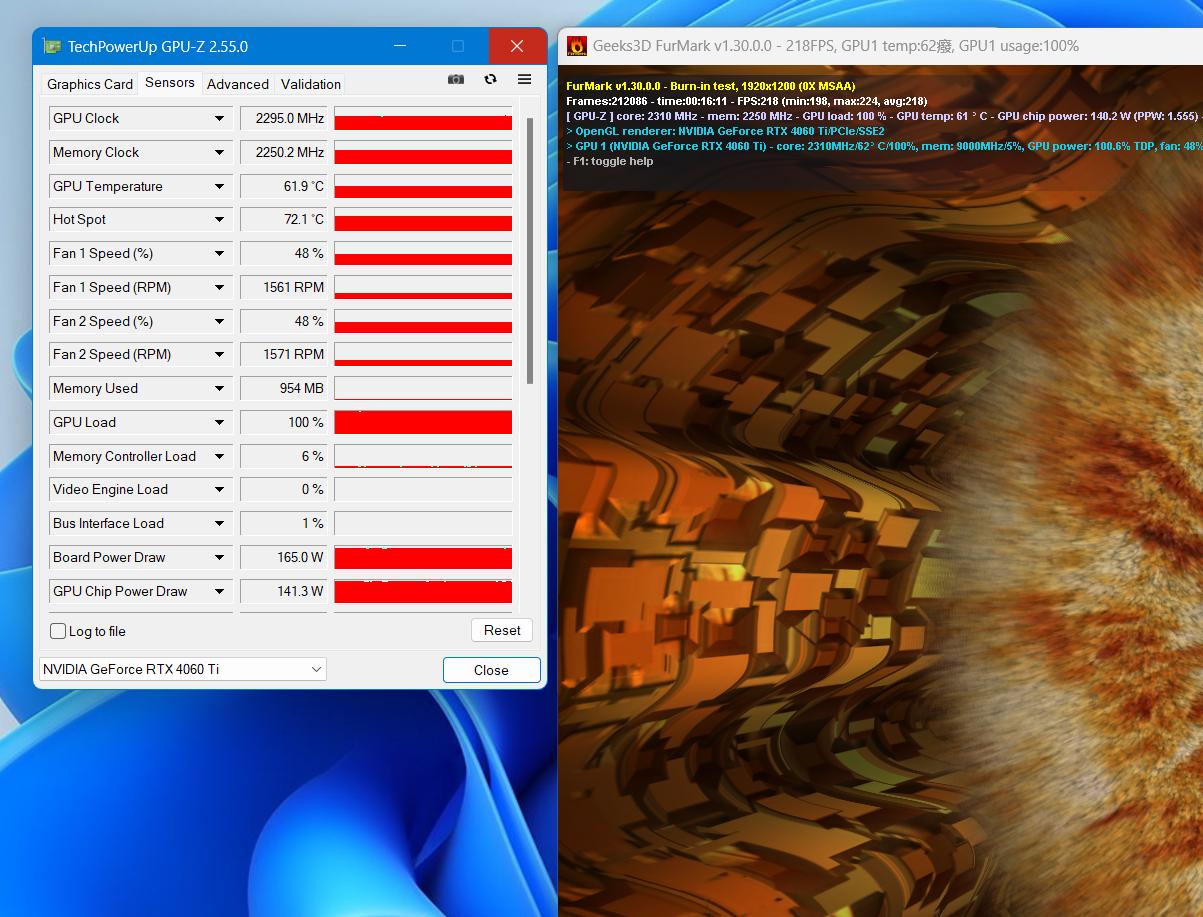Click the FurMark Frames and FPS stats line
Viewport: 1203px width, 917px height.
click(746, 101)
